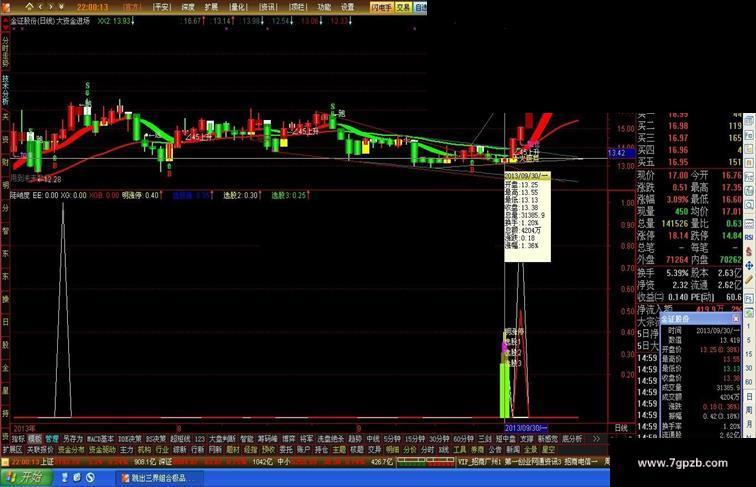Click the 自选 button at top
This screenshot has height=487, width=756.
click(420, 7)
